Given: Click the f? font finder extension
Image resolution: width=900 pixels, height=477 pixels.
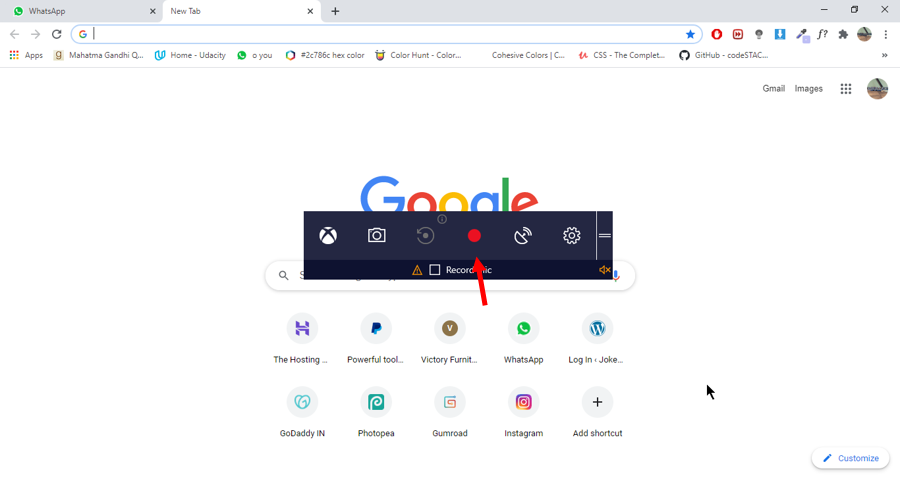Looking at the screenshot, I should (x=823, y=34).
